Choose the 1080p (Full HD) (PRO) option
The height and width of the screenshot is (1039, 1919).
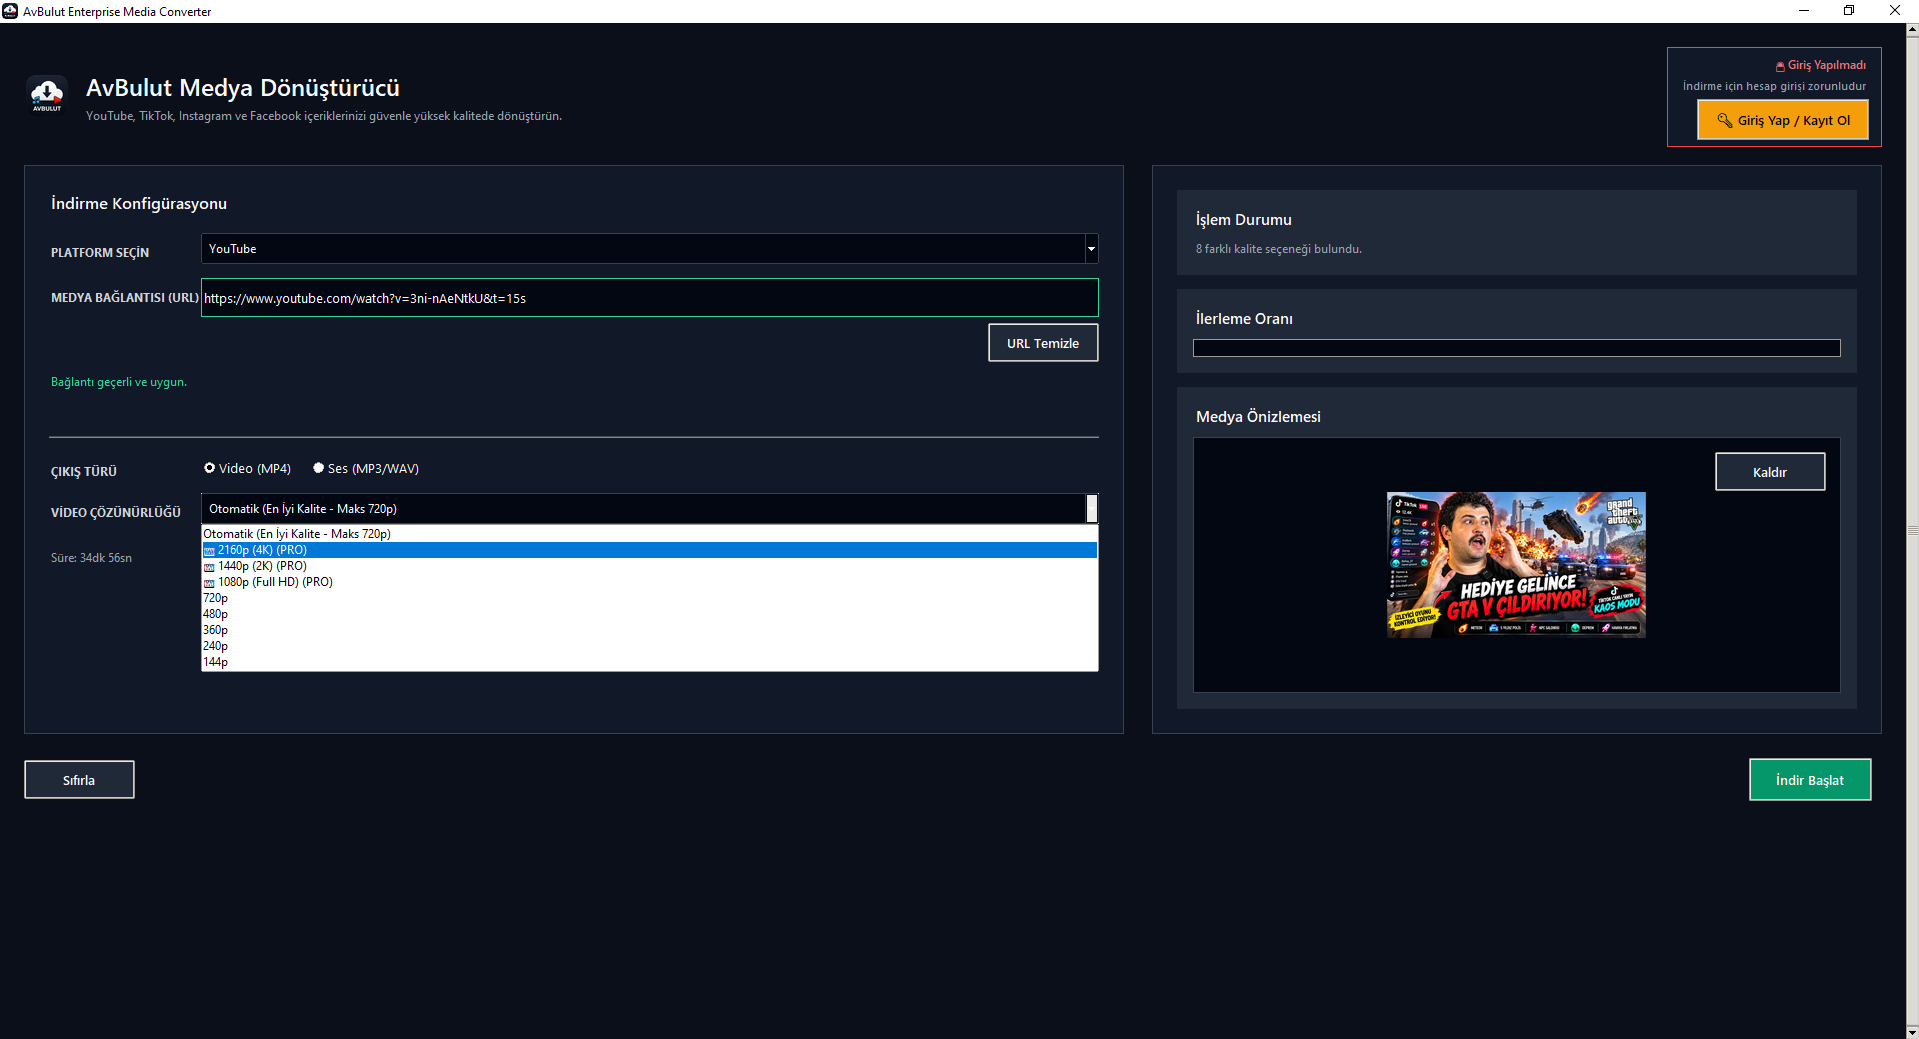pyautogui.click(x=650, y=582)
